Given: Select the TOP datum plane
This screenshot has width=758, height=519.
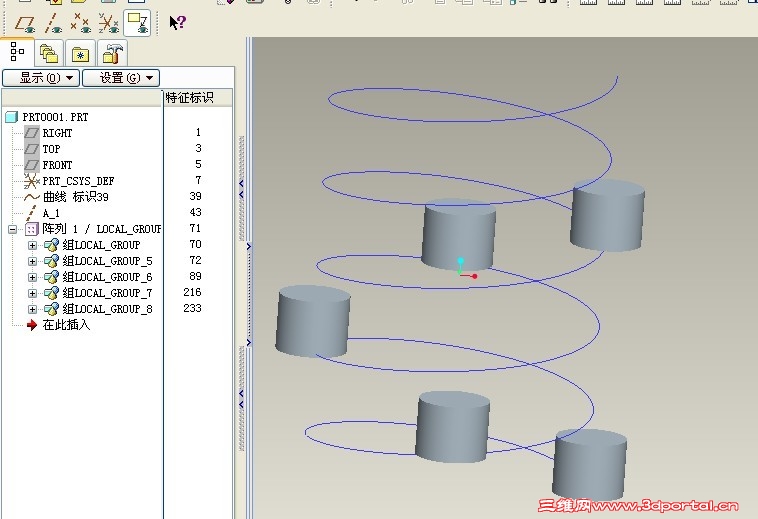Looking at the screenshot, I should (x=51, y=149).
